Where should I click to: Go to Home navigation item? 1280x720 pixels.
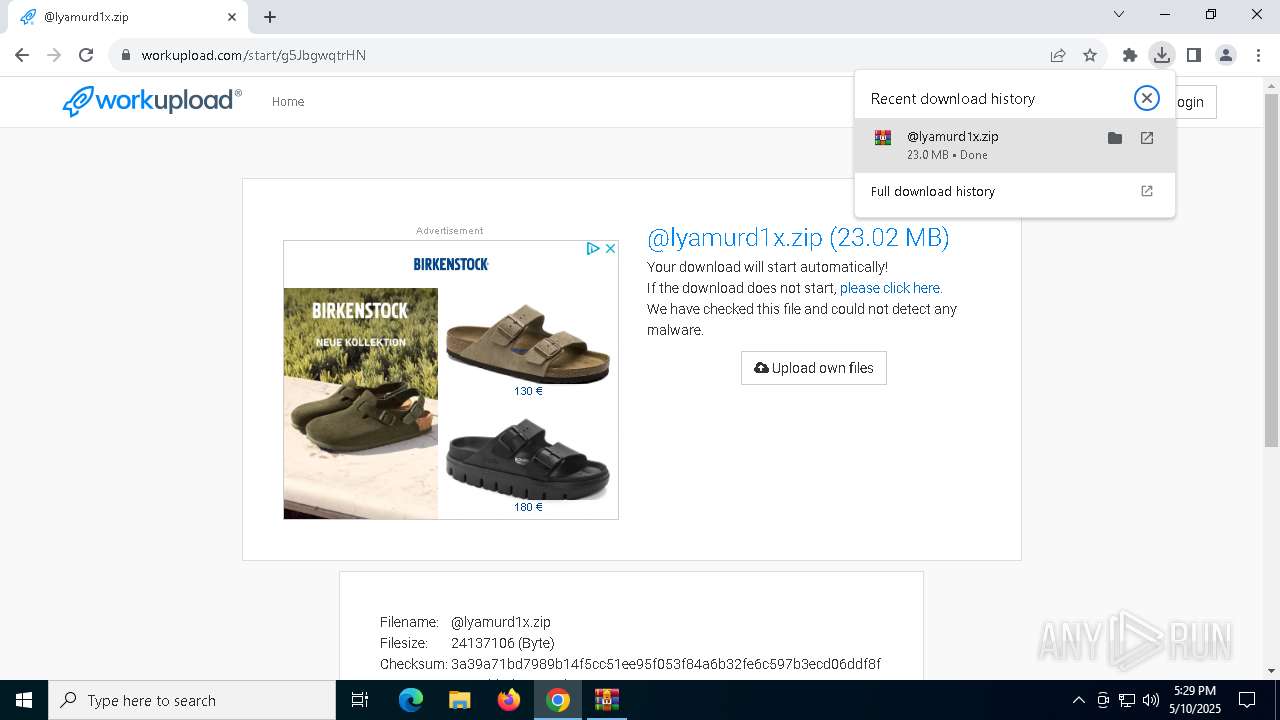(x=288, y=101)
